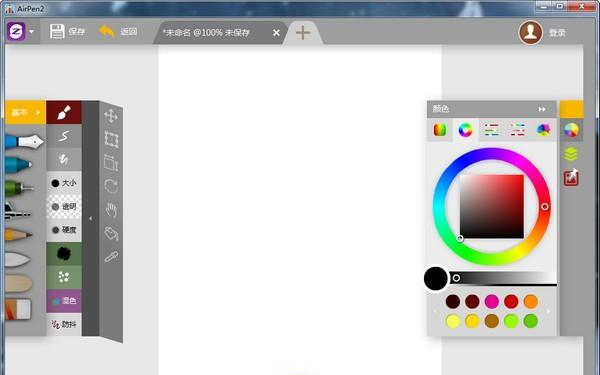This screenshot has height=375, width=600.
Task: Open the color wheel panel in right sidebar
Action: pyautogui.click(x=571, y=130)
